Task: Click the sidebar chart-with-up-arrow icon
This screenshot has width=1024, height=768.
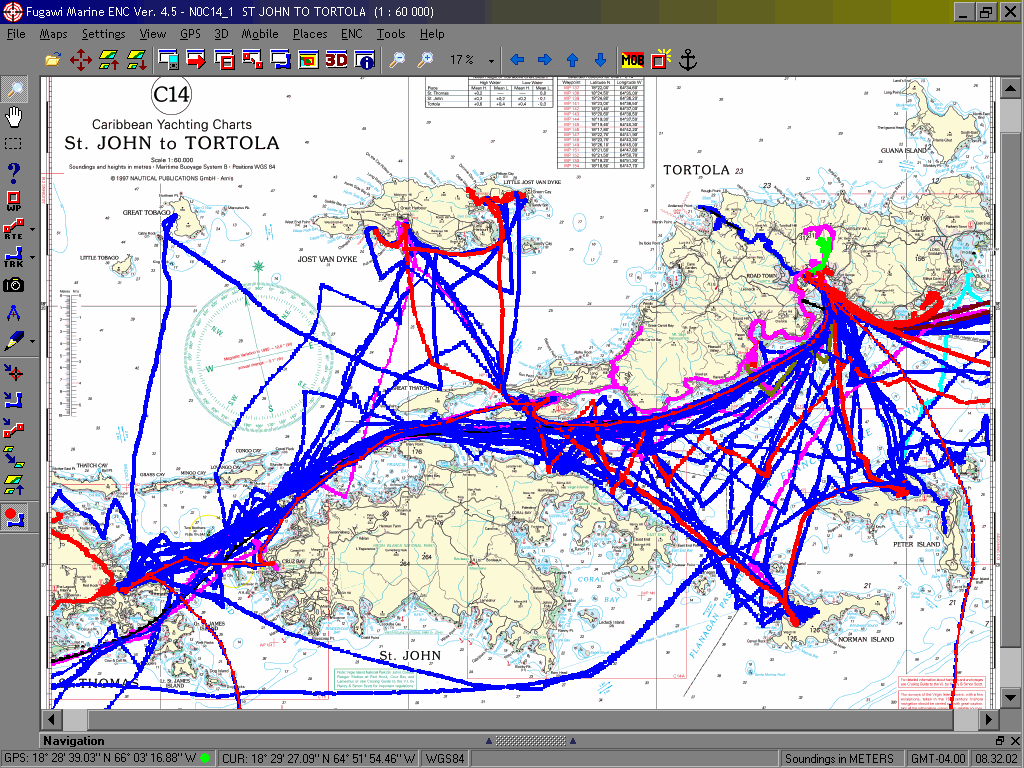Action: coord(14,485)
